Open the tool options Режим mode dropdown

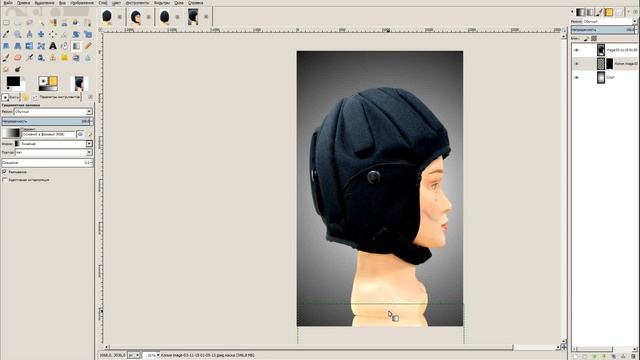coord(53,111)
